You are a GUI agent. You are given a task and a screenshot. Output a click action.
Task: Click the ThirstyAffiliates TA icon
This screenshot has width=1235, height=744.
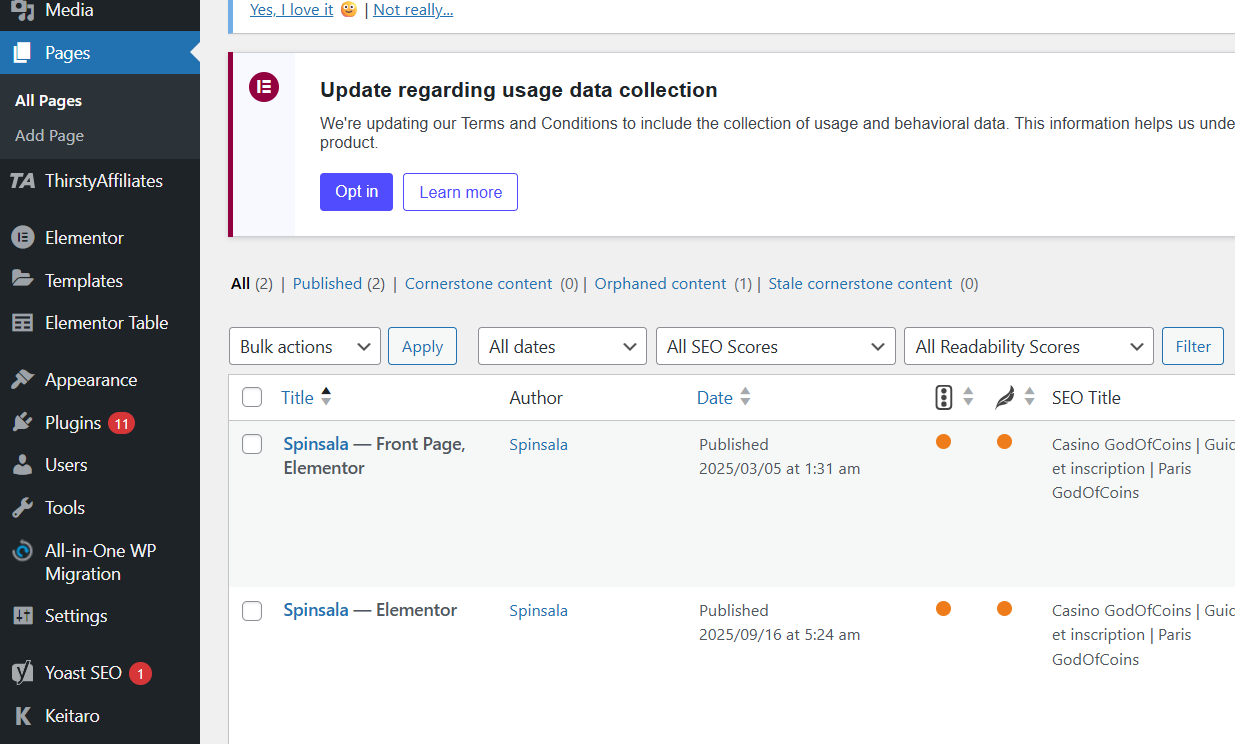(x=22, y=181)
